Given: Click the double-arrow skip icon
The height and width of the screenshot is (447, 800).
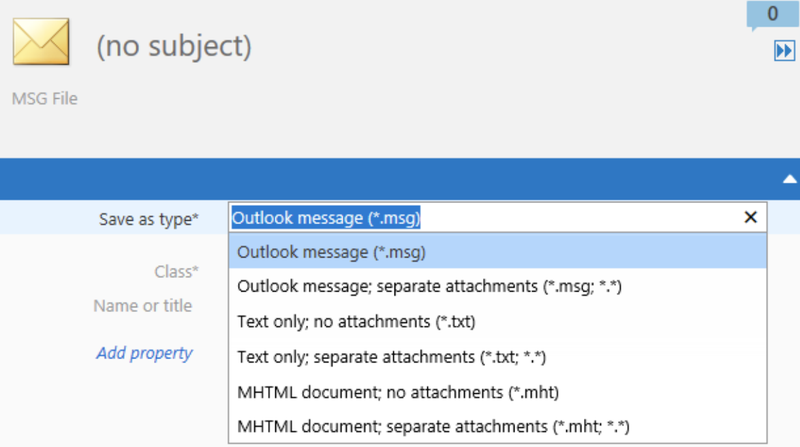Looking at the screenshot, I should 784,51.
